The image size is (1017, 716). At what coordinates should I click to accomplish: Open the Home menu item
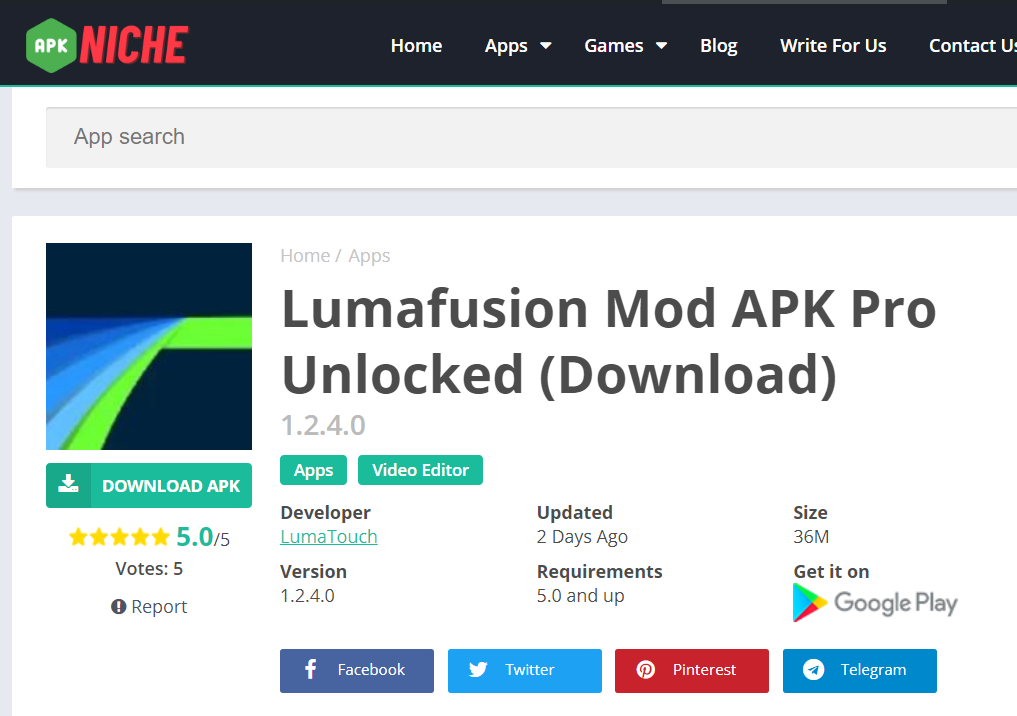(x=416, y=45)
